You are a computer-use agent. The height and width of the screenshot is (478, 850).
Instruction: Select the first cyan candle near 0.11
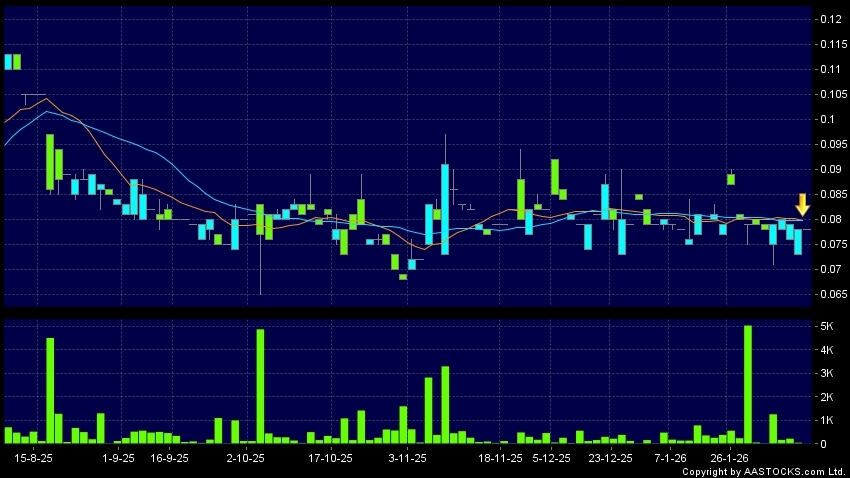click(8, 62)
